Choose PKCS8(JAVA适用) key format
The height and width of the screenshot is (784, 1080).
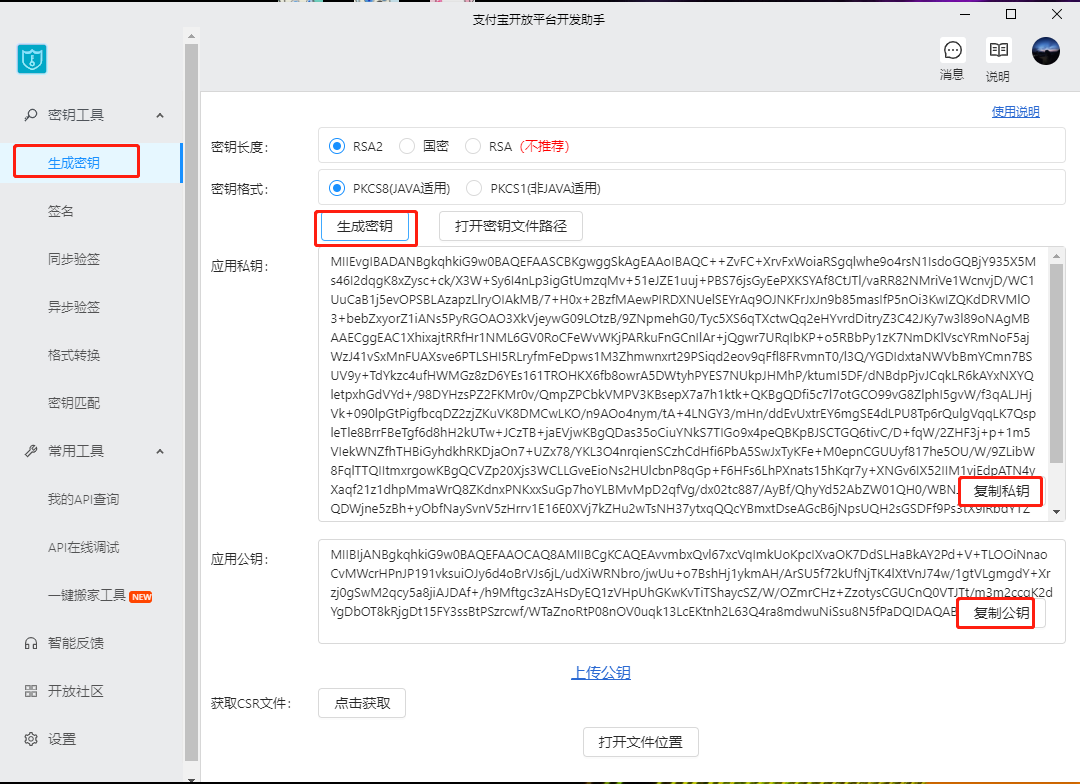point(337,188)
